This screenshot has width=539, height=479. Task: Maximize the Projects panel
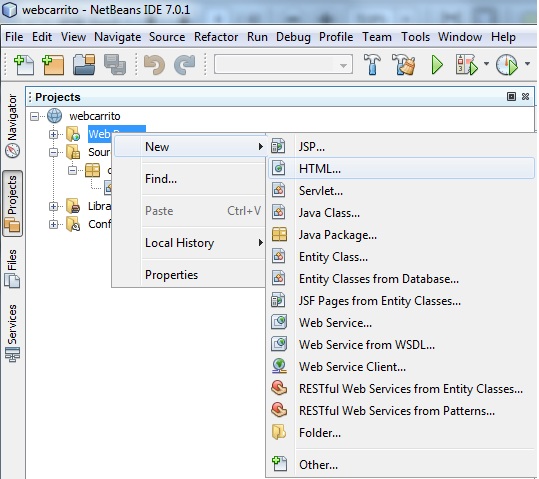(511, 97)
